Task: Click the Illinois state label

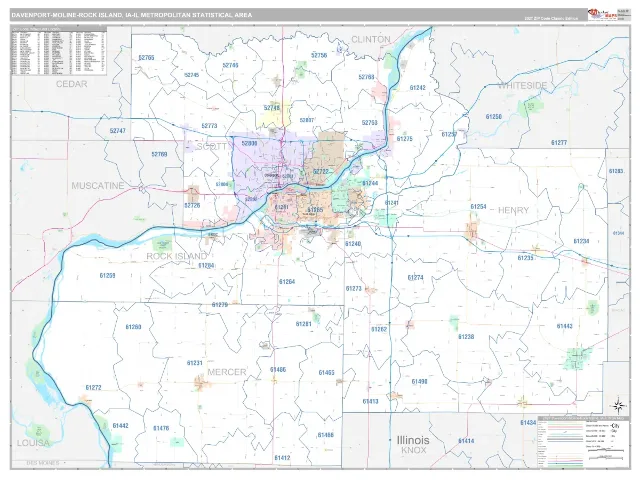Action: 413,440
